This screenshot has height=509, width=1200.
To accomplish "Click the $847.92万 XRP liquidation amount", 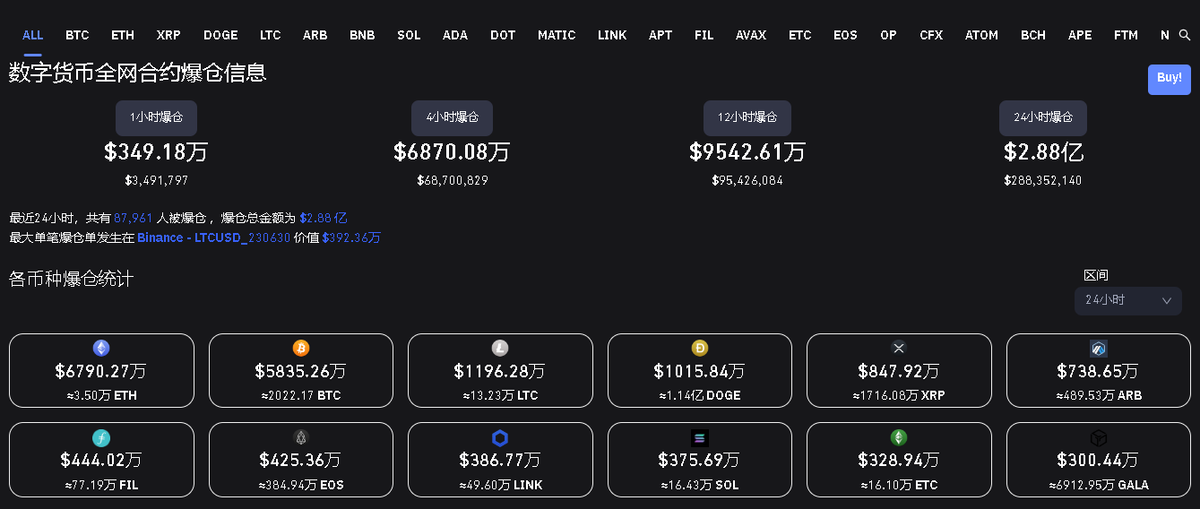I will pyautogui.click(x=899, y=372).
